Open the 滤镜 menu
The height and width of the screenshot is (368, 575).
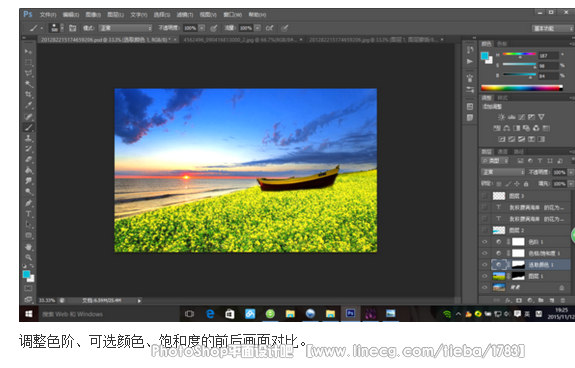184,15
